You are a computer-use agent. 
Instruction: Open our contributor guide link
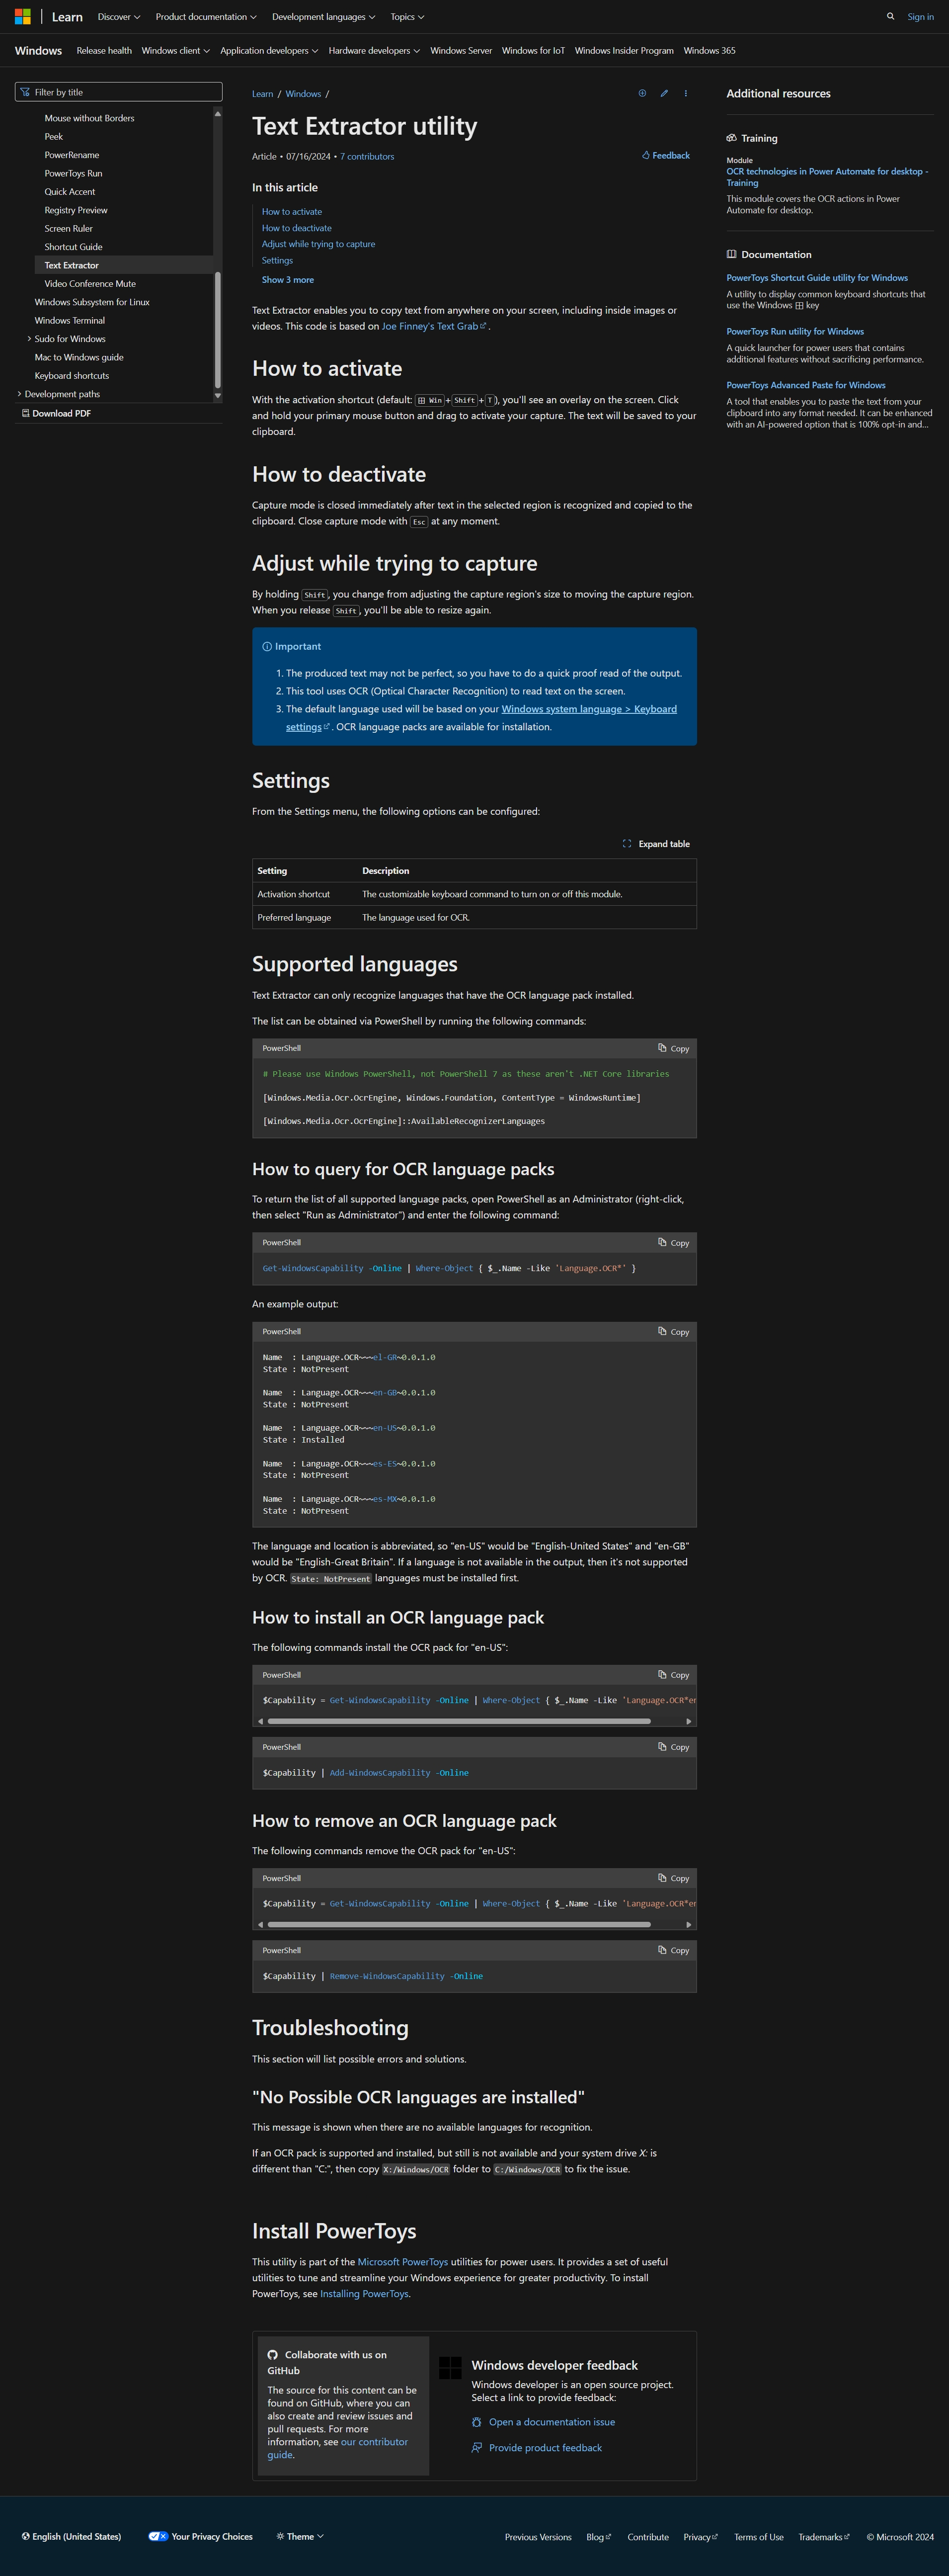(x=337, y=2448)
